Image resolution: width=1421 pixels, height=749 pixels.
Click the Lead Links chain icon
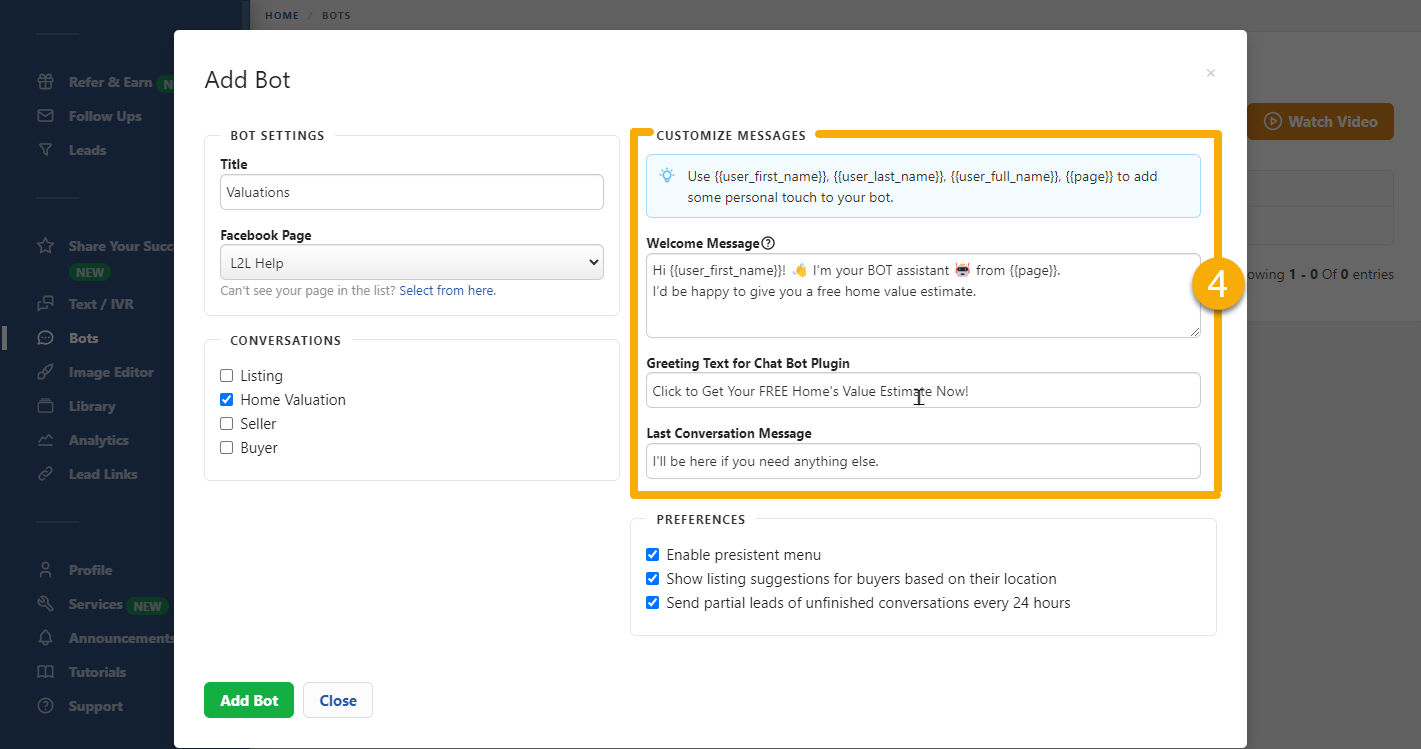coord(45,474)
